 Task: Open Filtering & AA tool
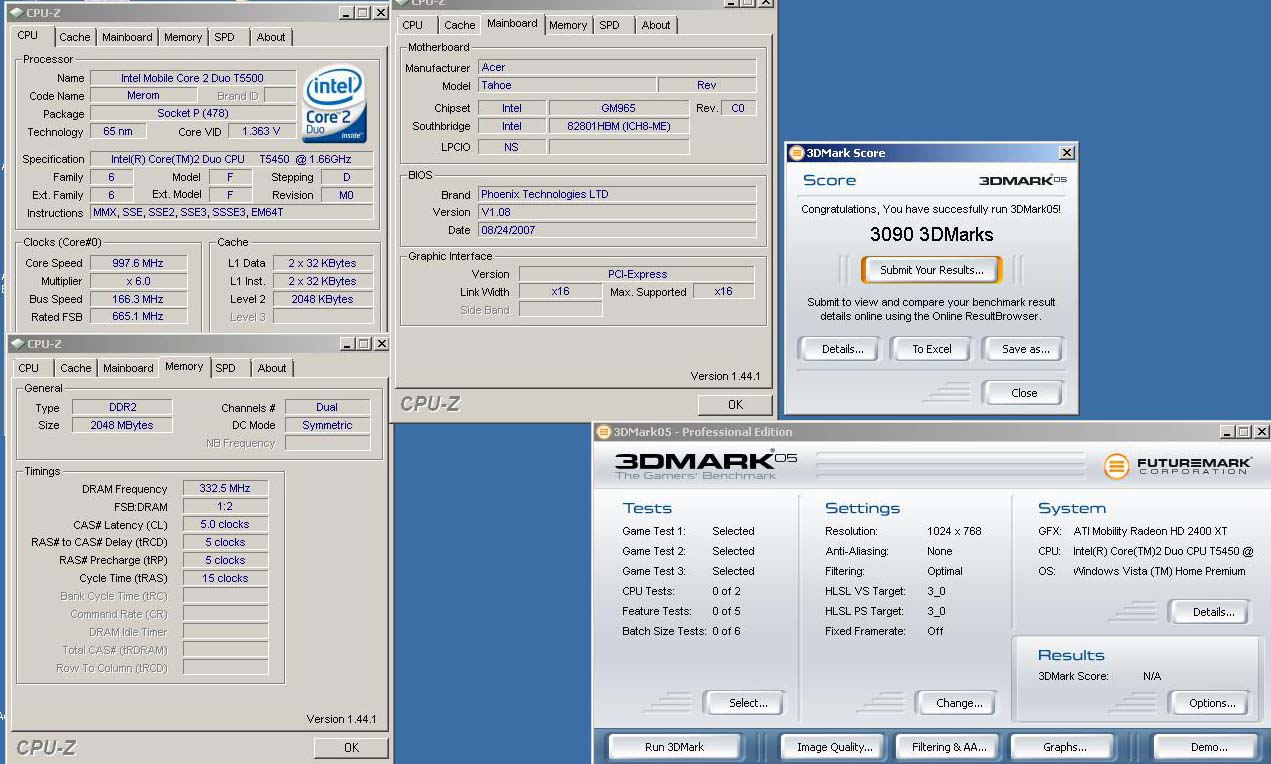click(x=949, y=747)
